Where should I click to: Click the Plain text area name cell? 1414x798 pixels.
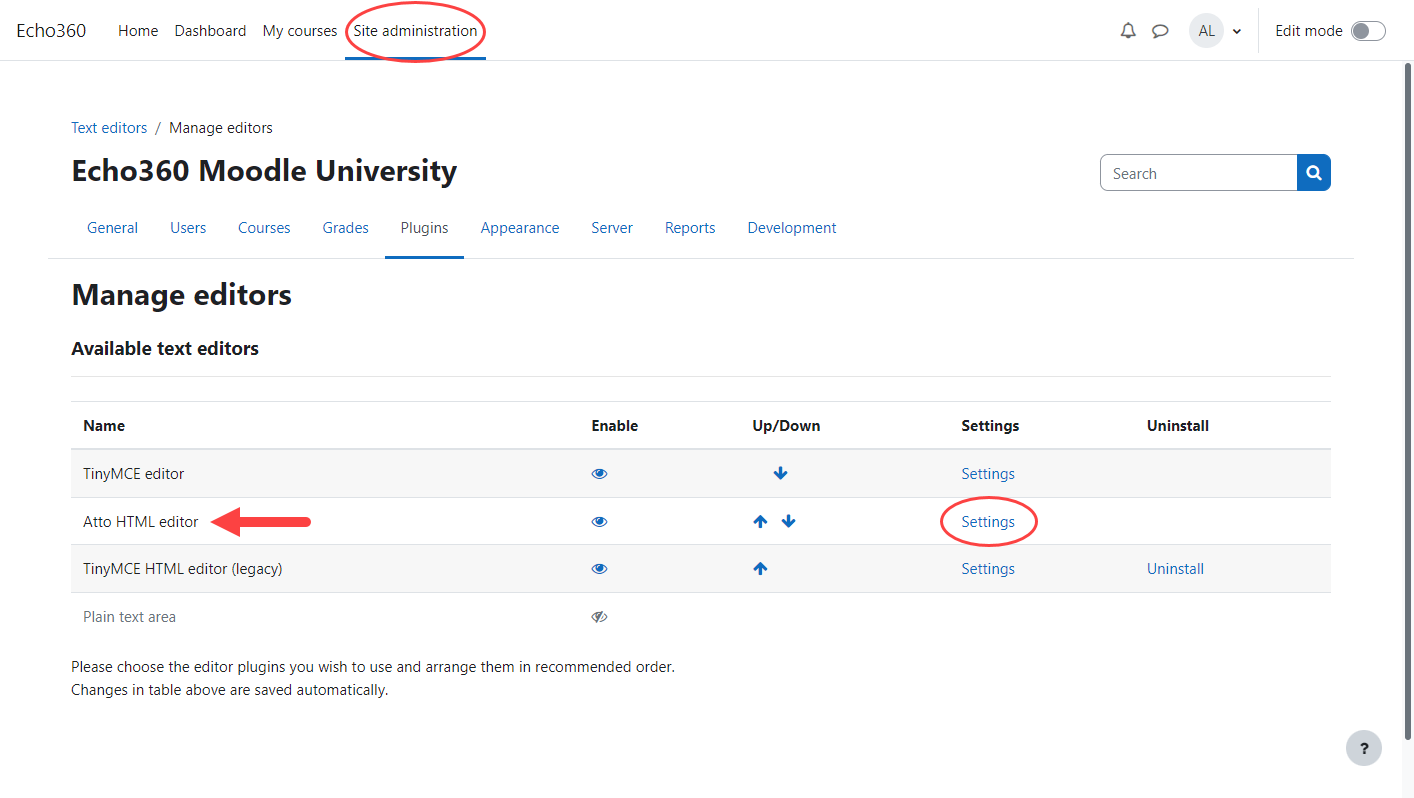[129, 617]
